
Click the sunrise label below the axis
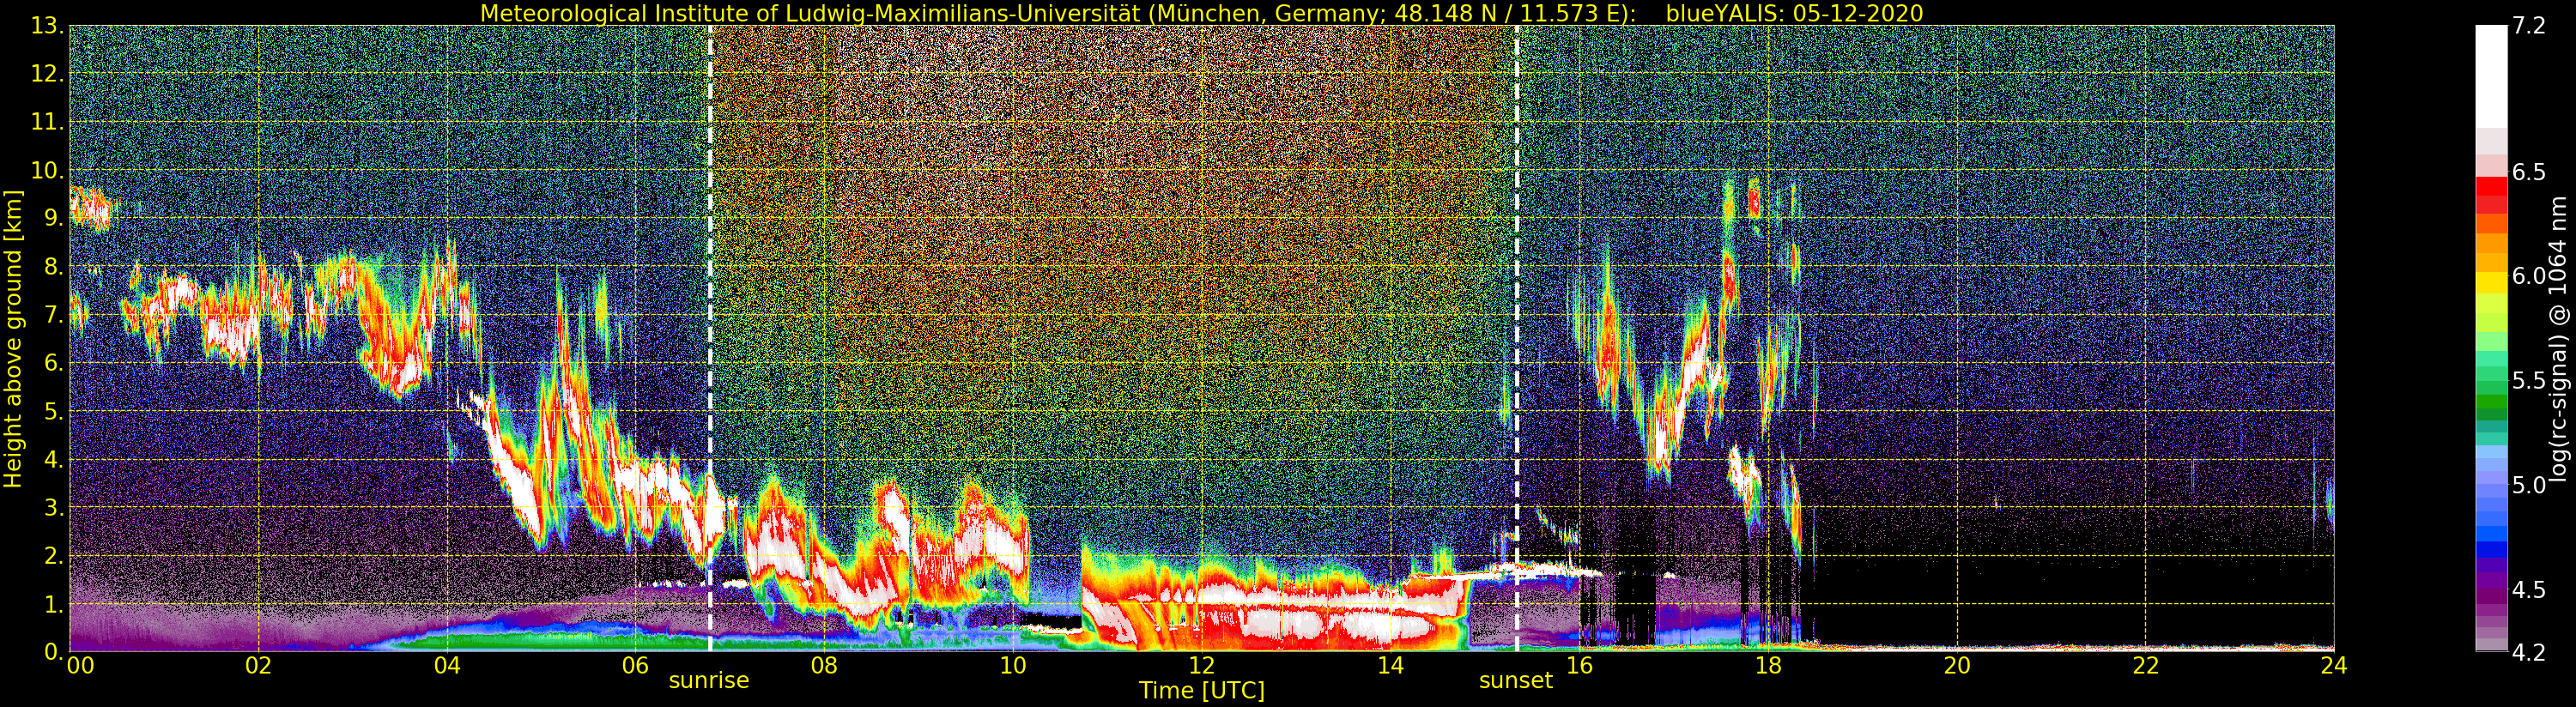point(708,681)
